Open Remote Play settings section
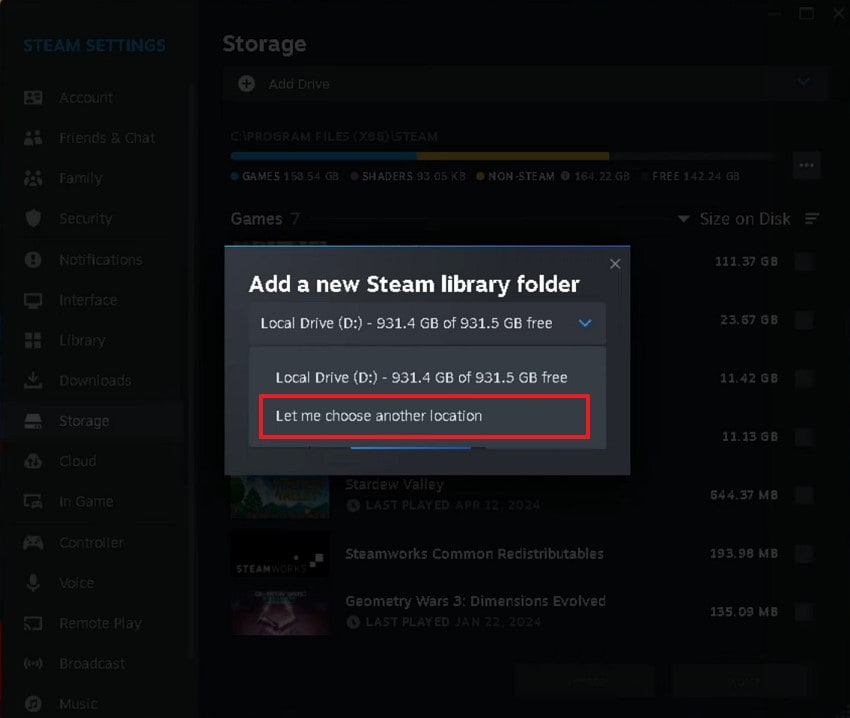 pos(100,623)
